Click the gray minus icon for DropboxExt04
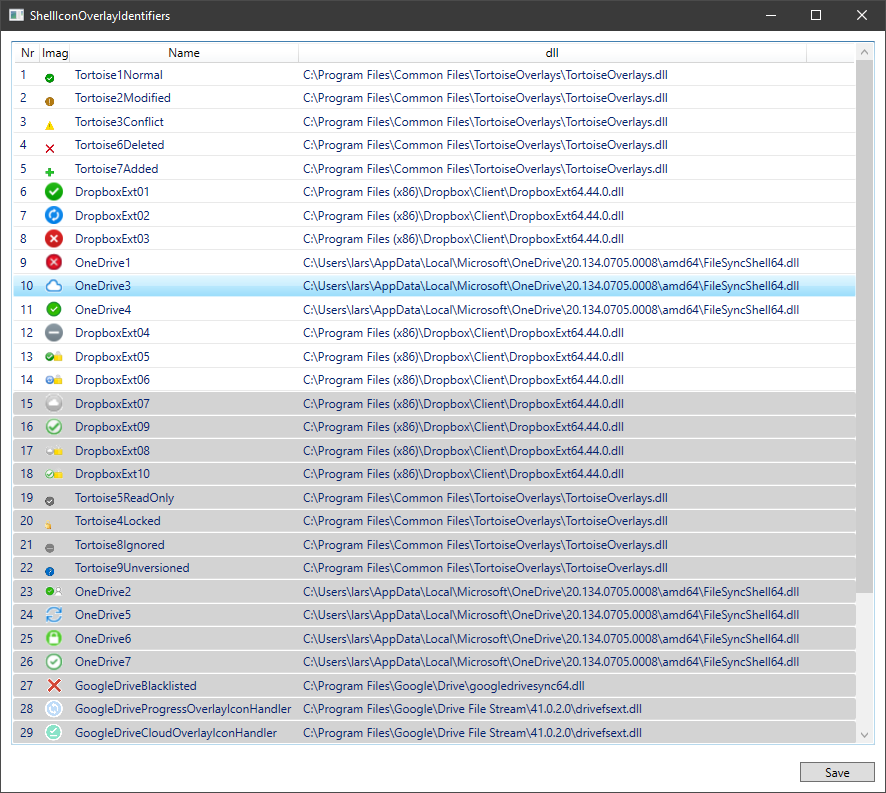 click(x=54, y=333)
